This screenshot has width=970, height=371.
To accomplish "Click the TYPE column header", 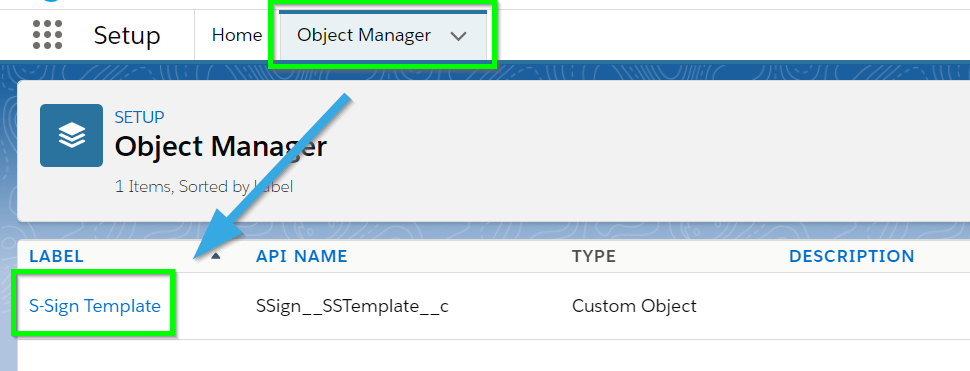I will (594, 256).
